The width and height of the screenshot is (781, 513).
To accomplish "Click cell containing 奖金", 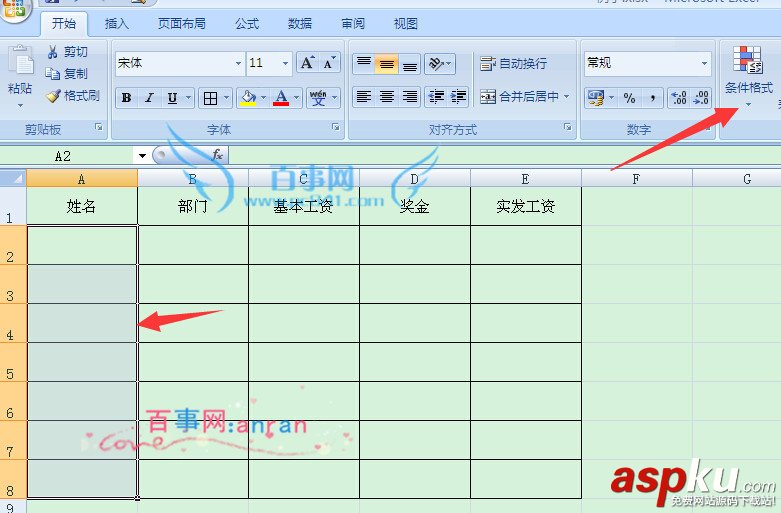I will coord(414,206).
